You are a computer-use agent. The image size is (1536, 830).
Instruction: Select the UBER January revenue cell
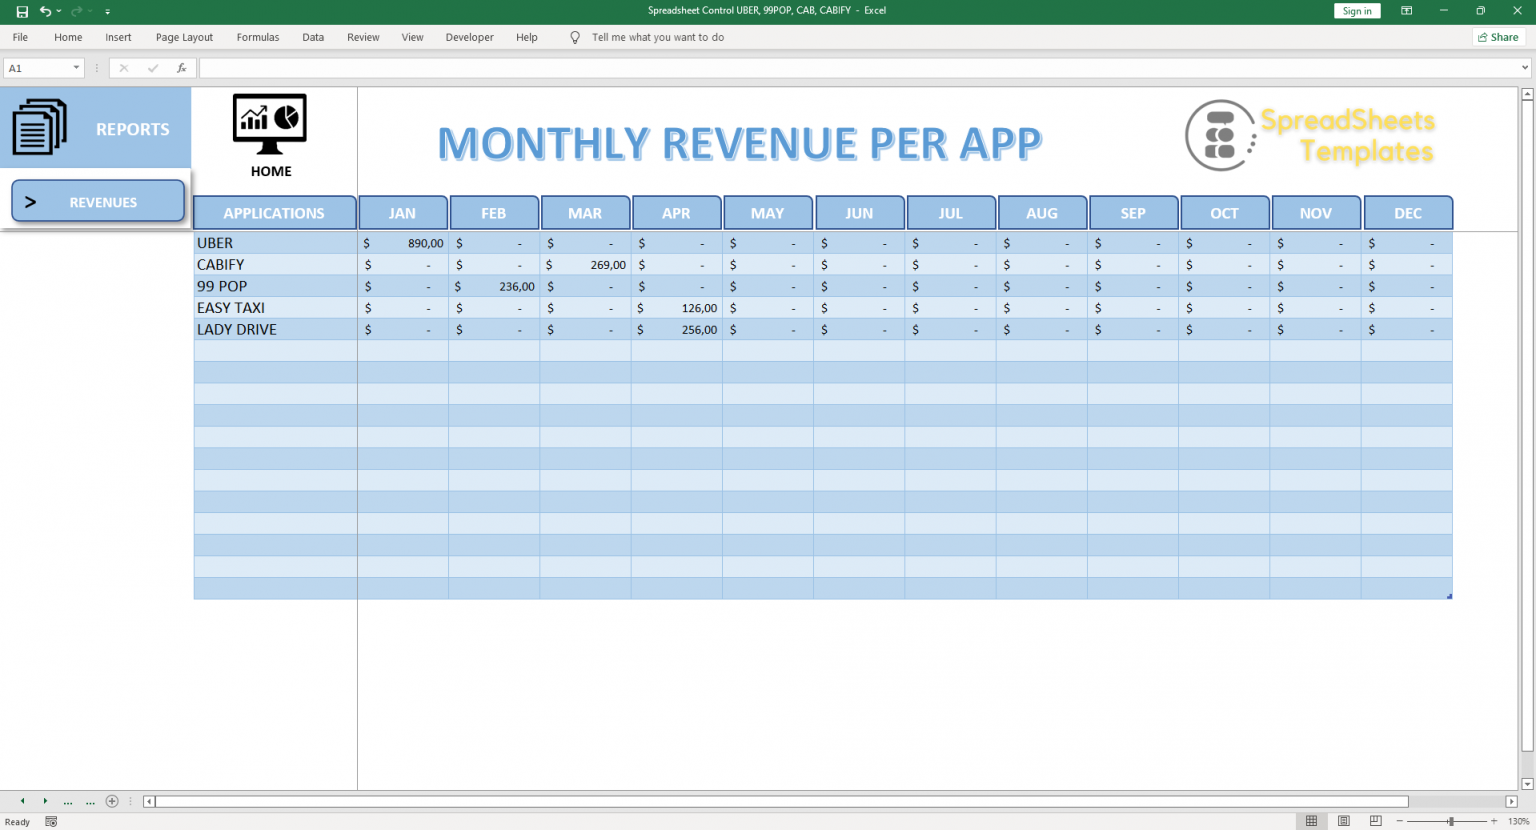click(403, 242)
